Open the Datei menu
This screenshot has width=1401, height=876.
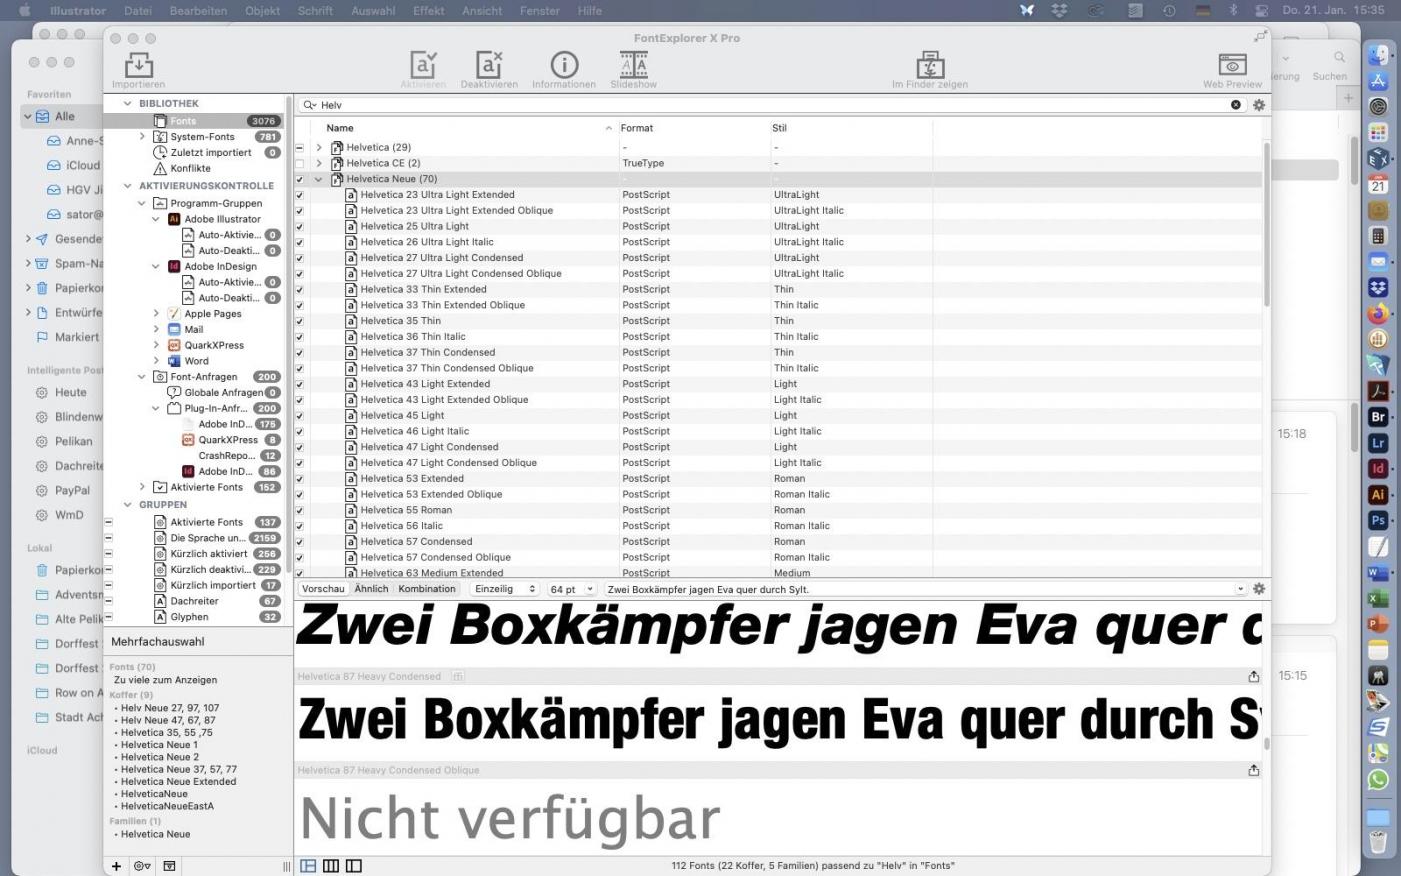[138, 10]
